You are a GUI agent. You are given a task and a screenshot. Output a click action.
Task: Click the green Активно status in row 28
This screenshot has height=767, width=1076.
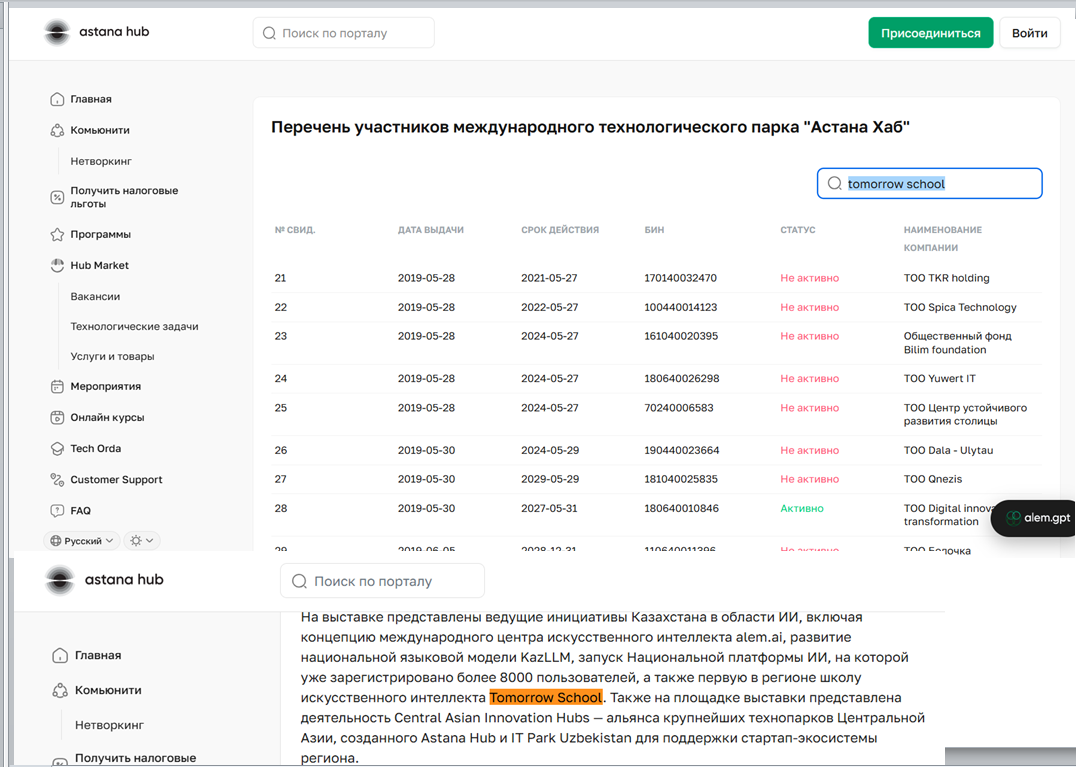[x=802, y=508]
